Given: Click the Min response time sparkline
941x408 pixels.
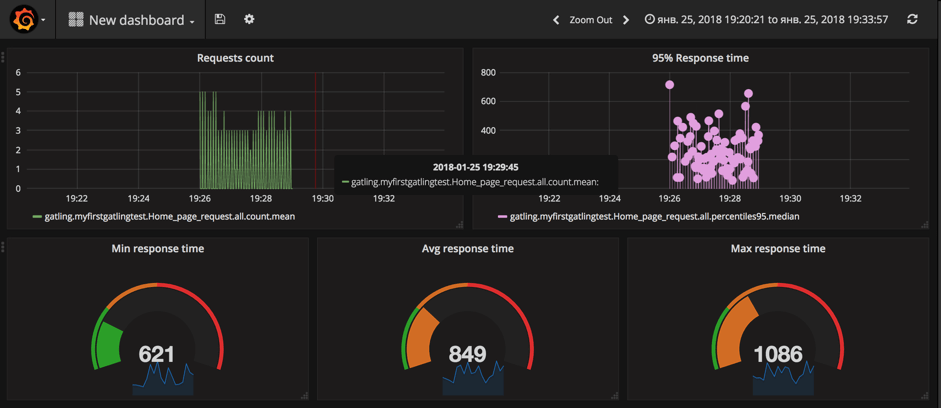Looking at the screenshot, I should coord(163,379).
